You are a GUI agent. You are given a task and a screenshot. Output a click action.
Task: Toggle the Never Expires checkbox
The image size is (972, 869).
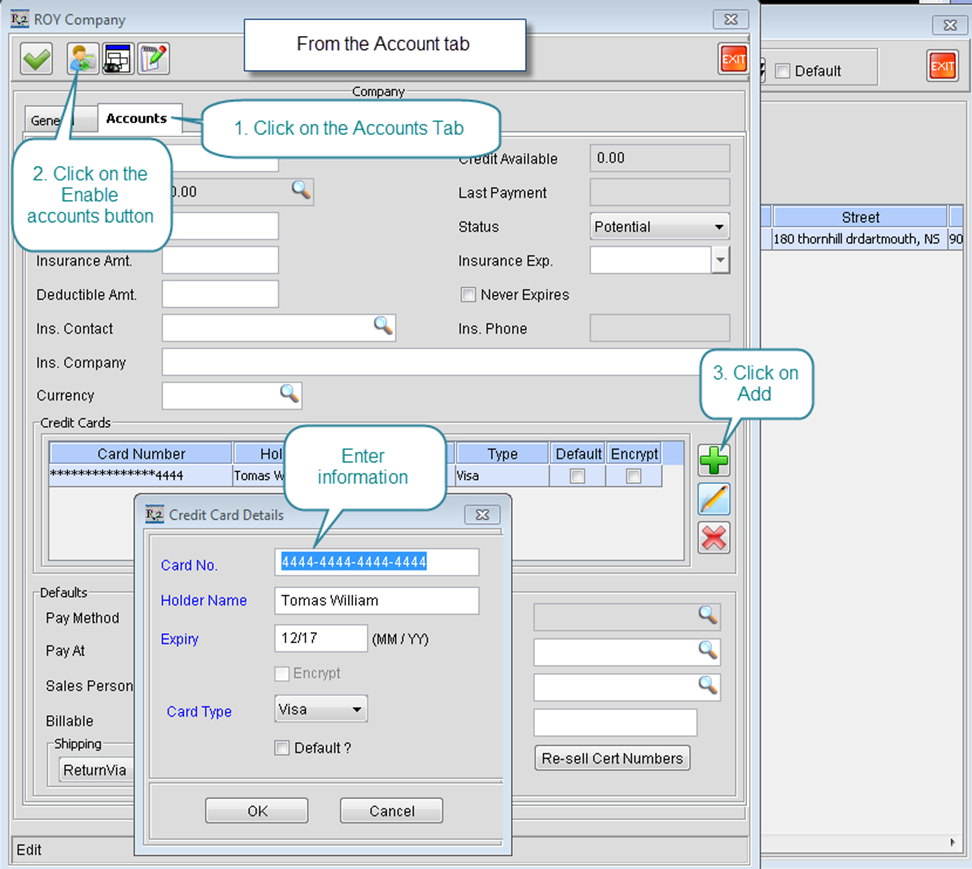(x=468, y=295)
